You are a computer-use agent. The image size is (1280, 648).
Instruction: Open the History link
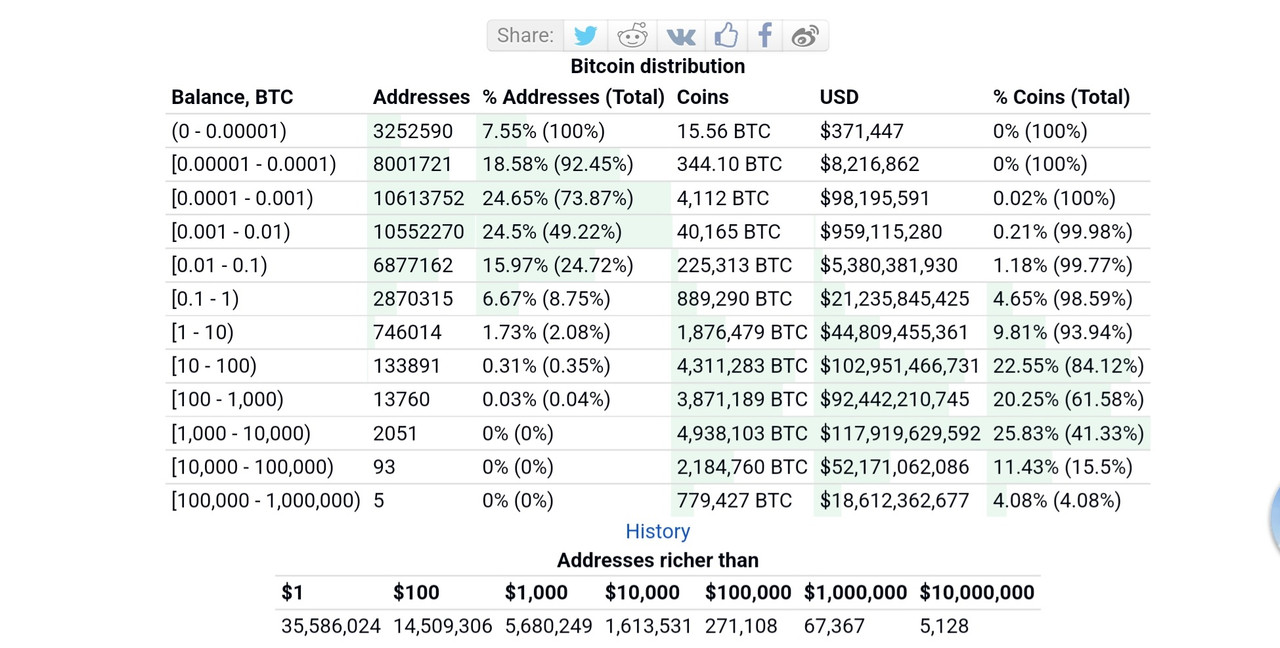click(x=658, y=532)
